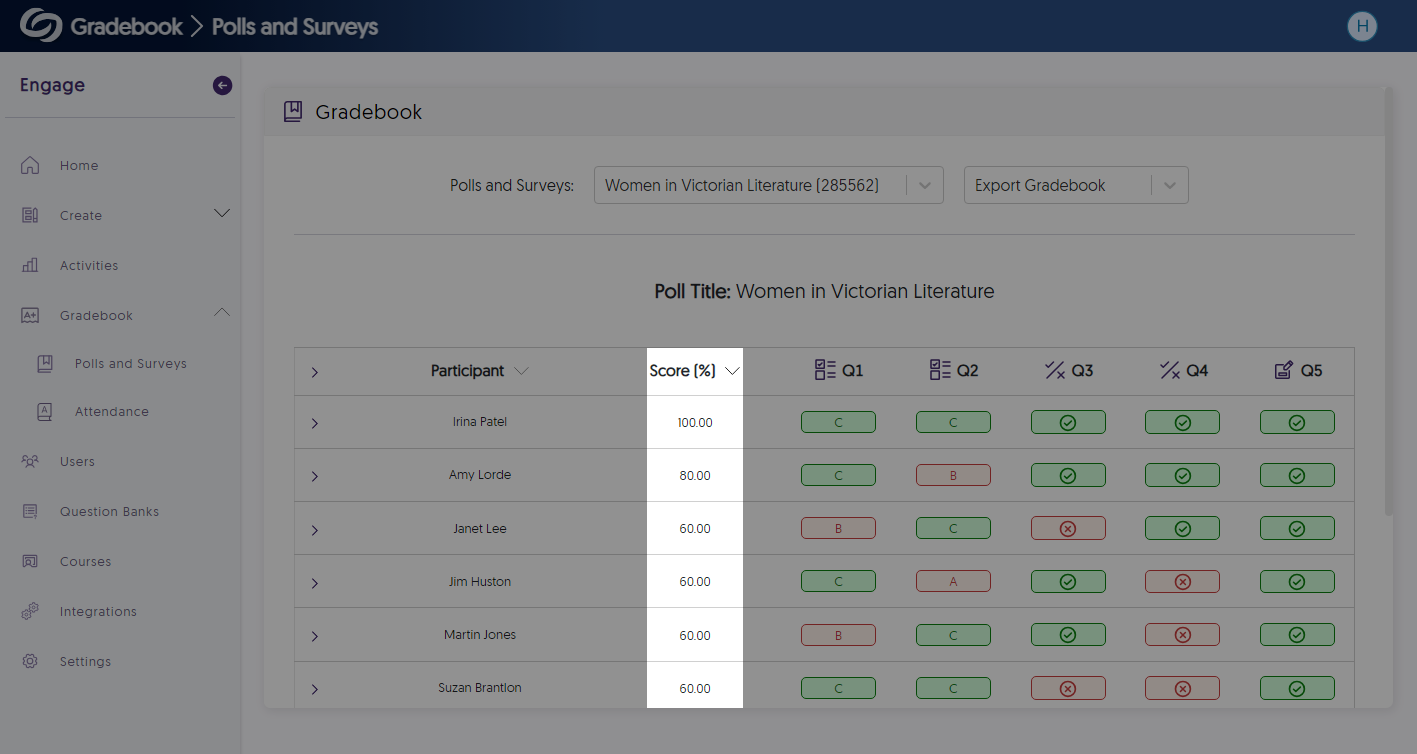This screenshot has height=754, width=1417.
Task: Open the Export Gradebook dropdown
Action: [1075, 185]
